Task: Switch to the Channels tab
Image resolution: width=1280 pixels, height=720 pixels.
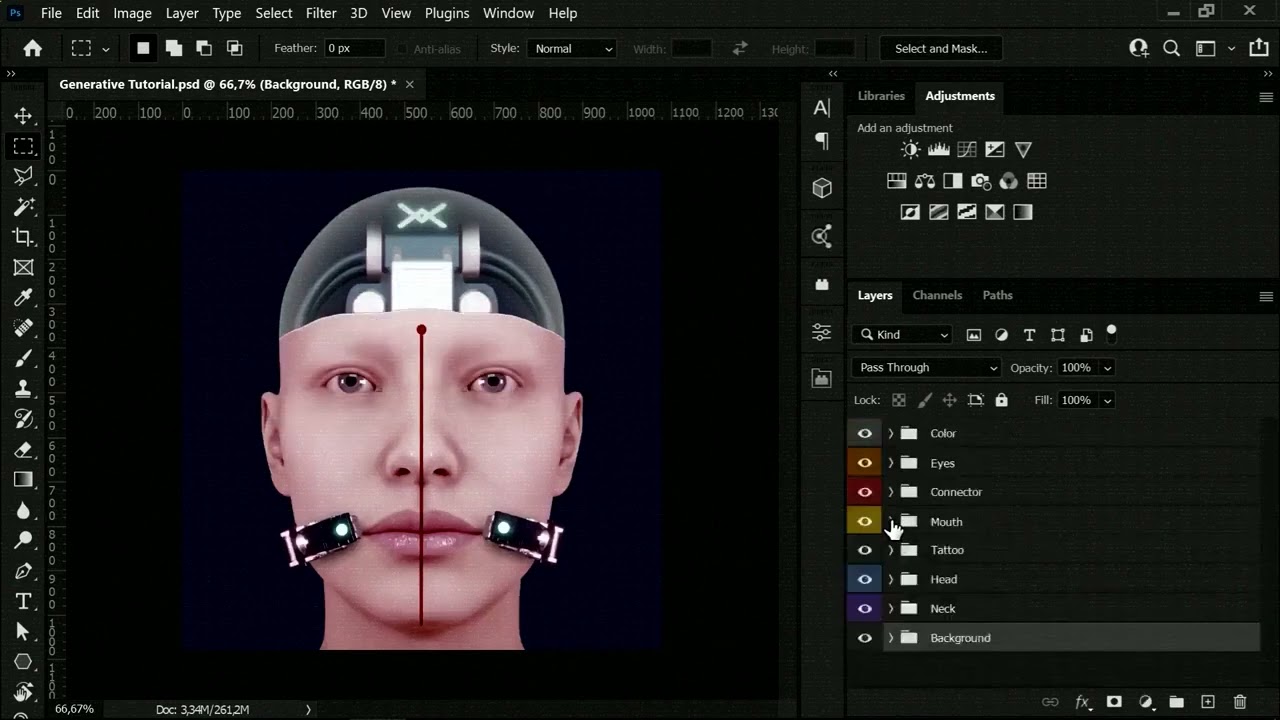Action: [x=937, y=295]
